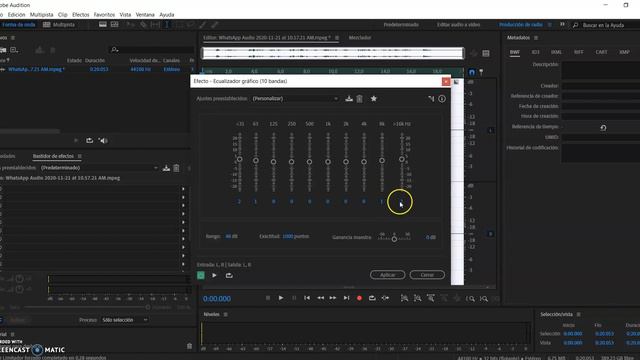This screenshot has height=360, width=640.
Task: Switch to Multipista view
Action: [x=59, y=25]
